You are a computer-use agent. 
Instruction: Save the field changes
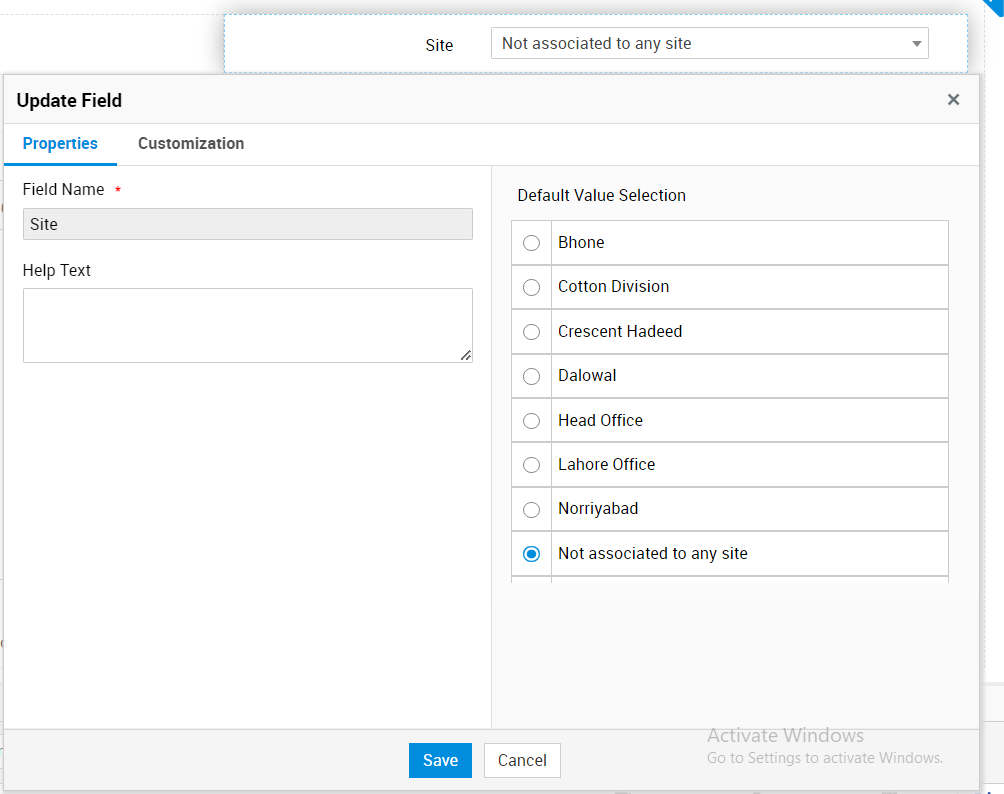tap(440, 760)
